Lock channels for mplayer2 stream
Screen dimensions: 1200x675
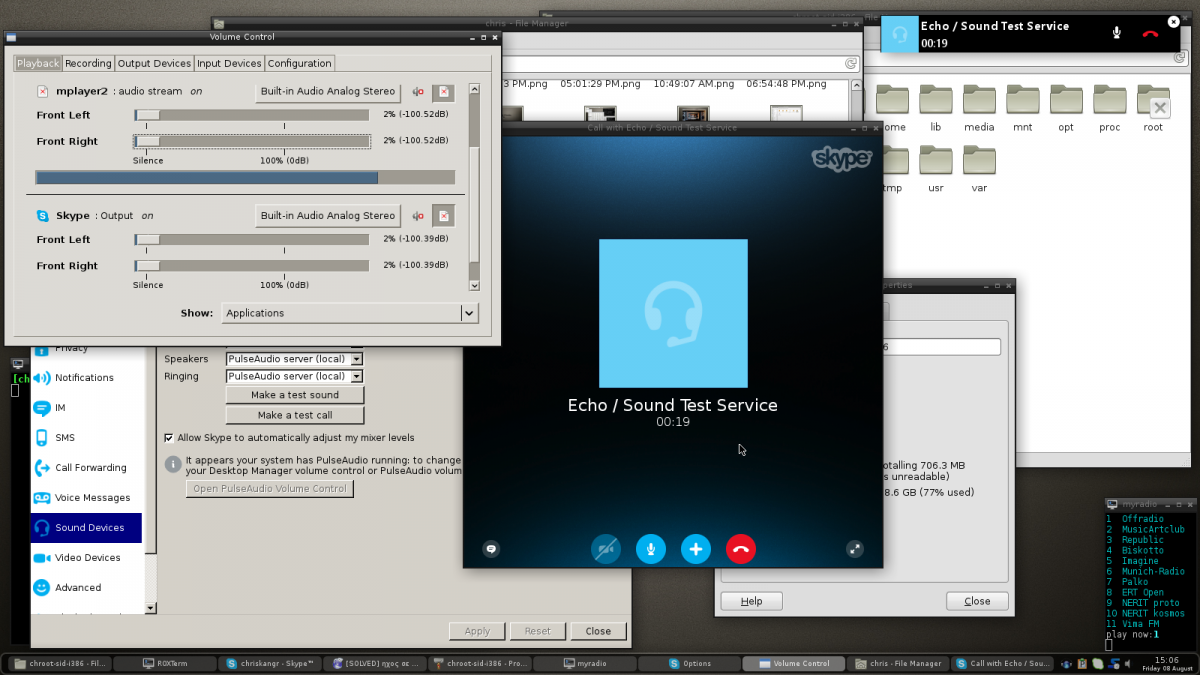(x=444, y=92)
